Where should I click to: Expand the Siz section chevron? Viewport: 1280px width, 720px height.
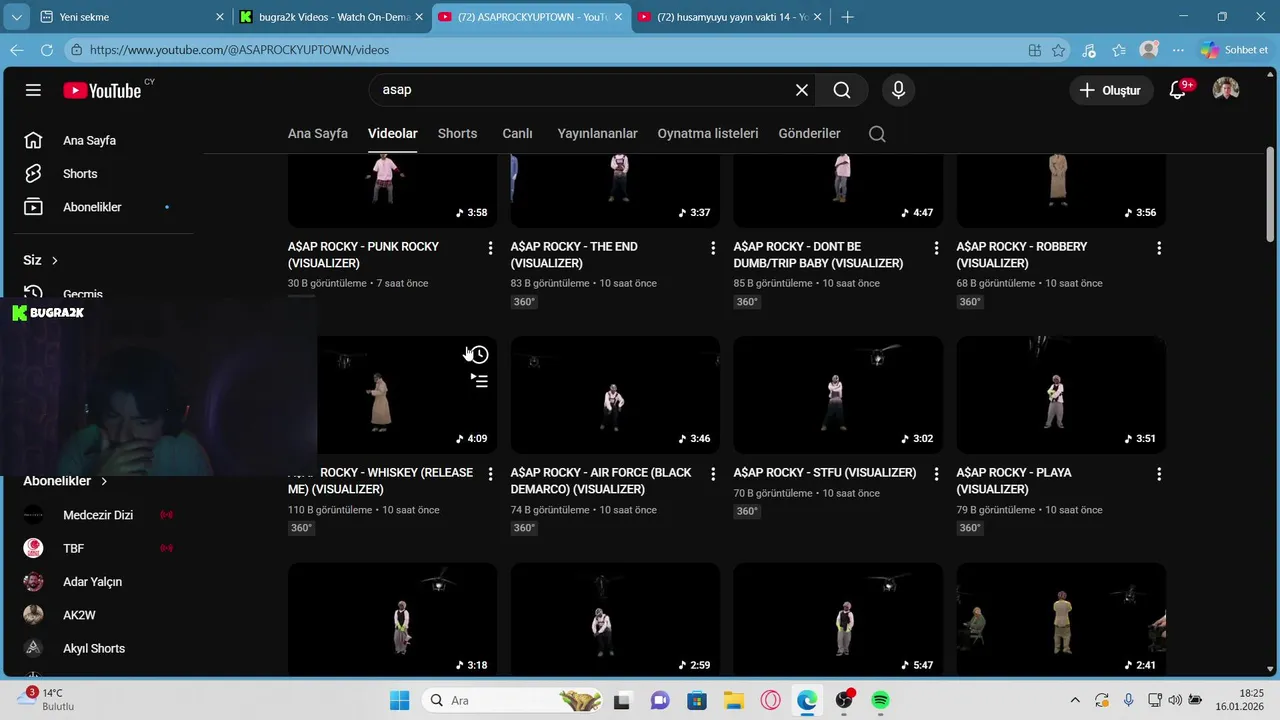[55, 261]
